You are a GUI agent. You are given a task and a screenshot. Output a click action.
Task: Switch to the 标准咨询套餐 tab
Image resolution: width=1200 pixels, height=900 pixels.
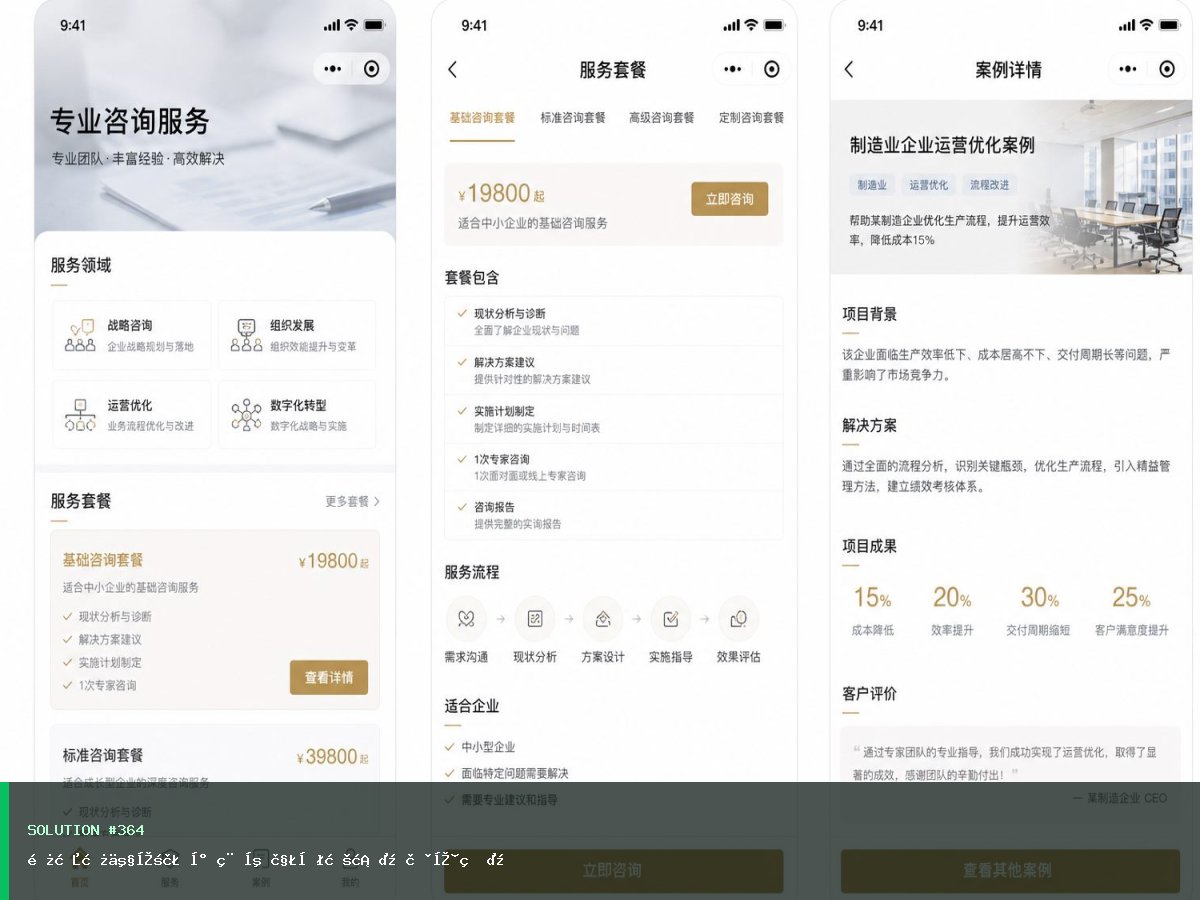(573, 117)
